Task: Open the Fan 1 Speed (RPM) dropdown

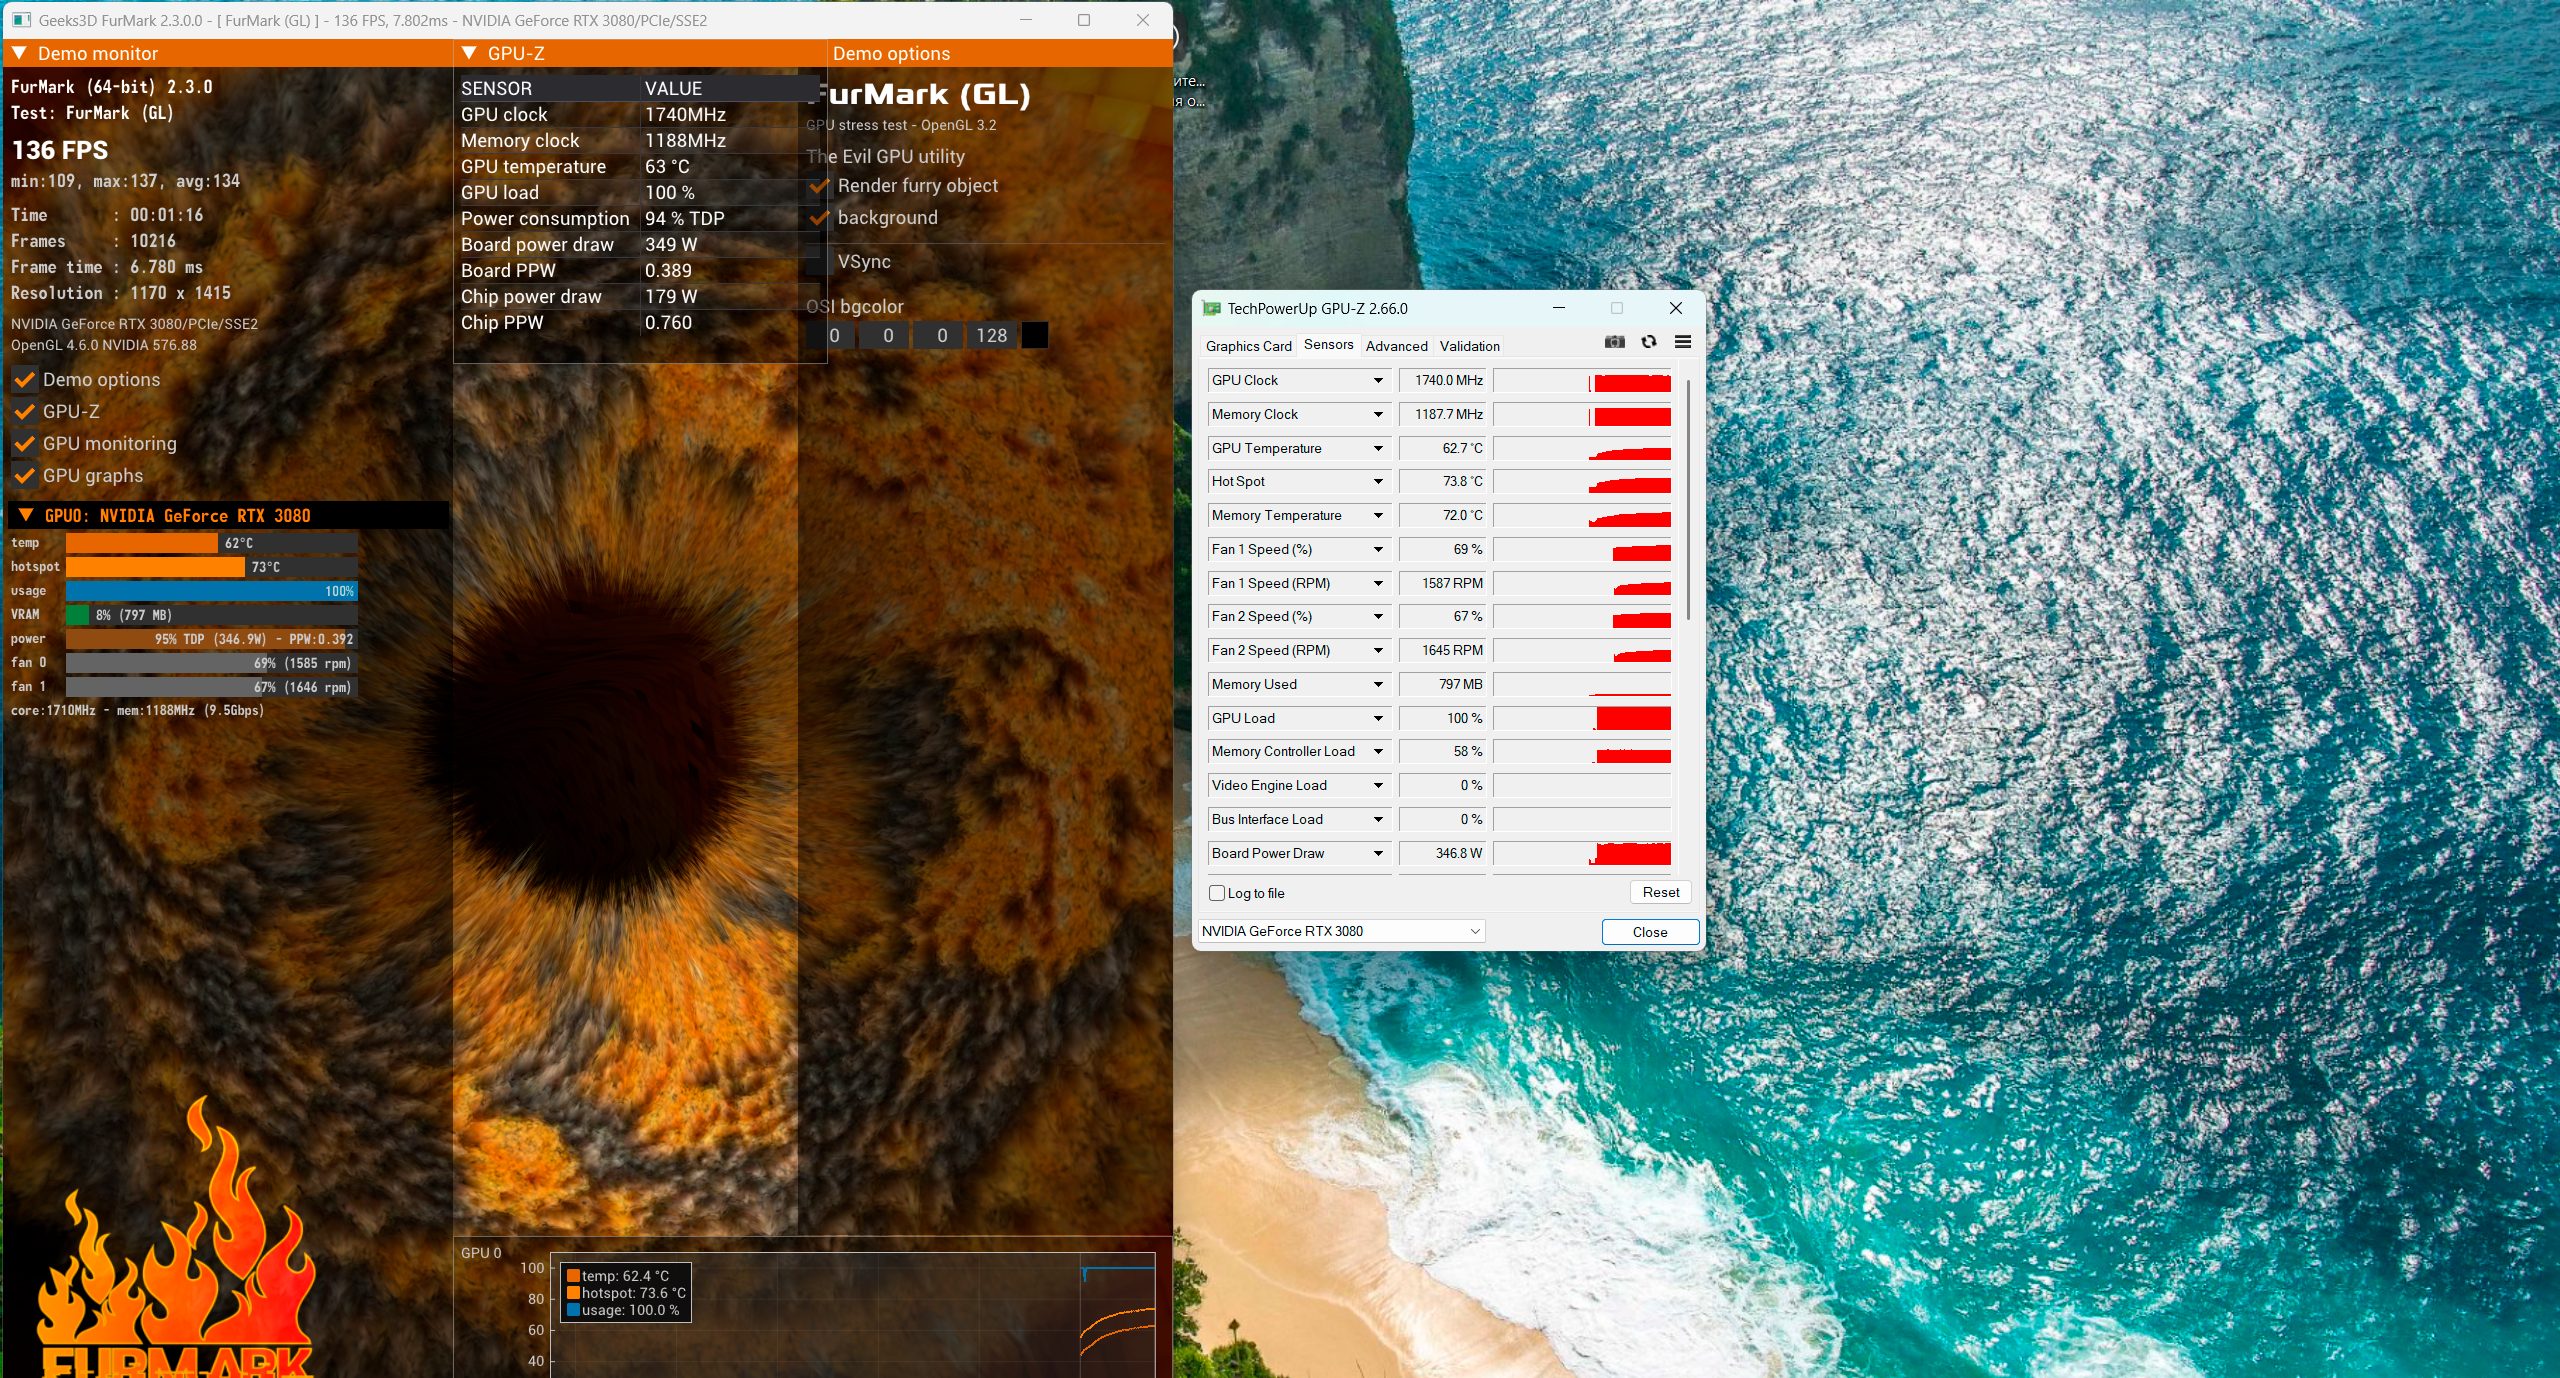Action: pyautogui.click(x=1378, y=583)
